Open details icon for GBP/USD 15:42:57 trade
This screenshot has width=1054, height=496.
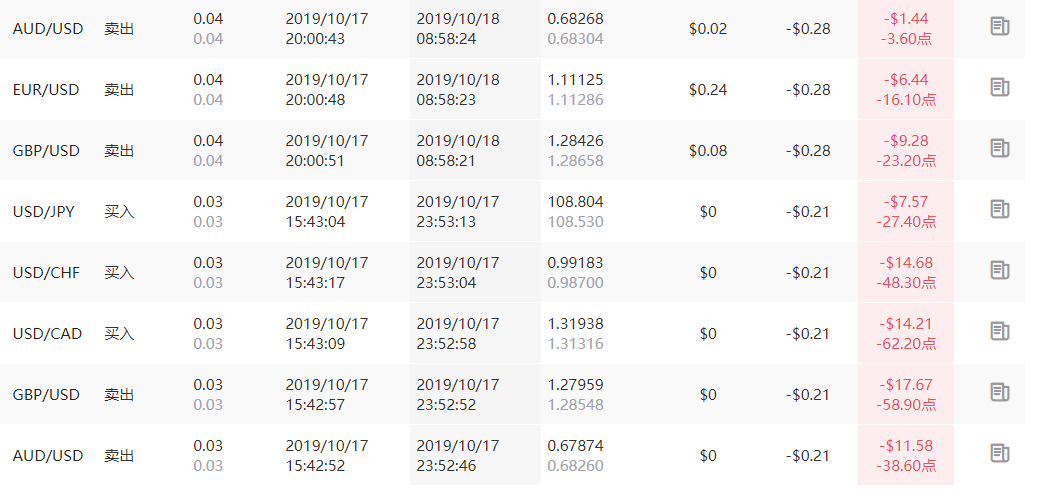[x=1000, y=392]
